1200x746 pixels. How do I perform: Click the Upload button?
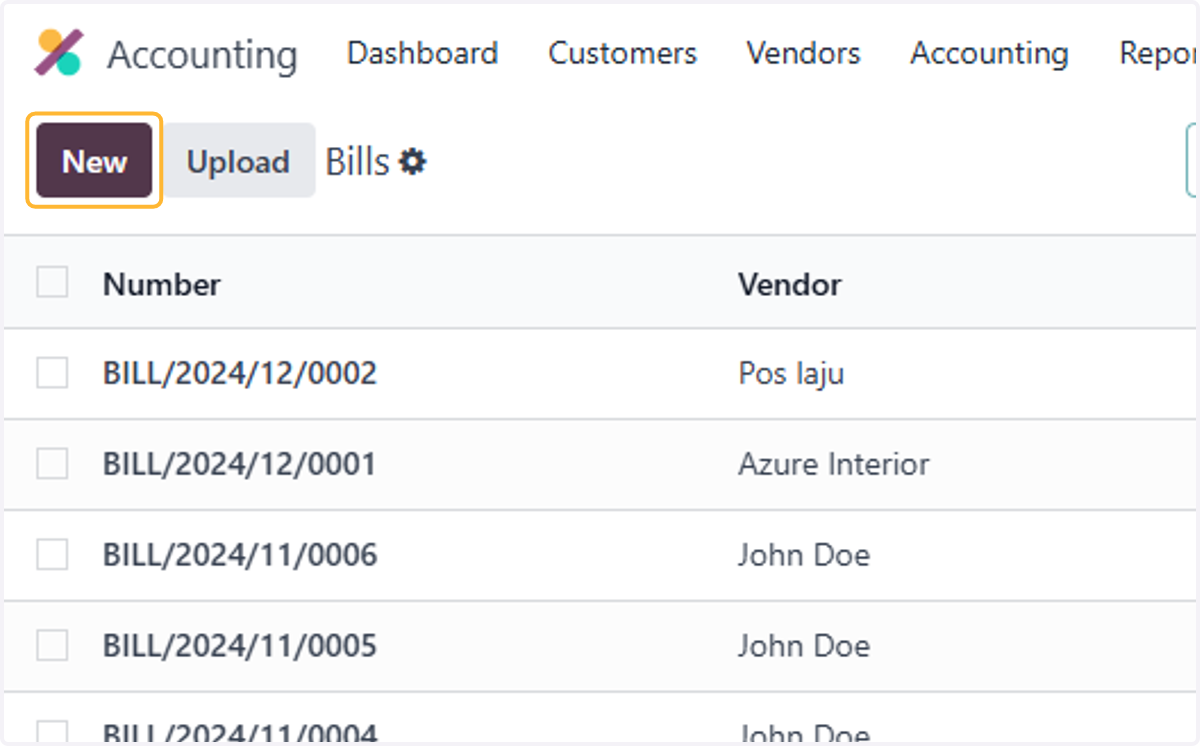238,160
